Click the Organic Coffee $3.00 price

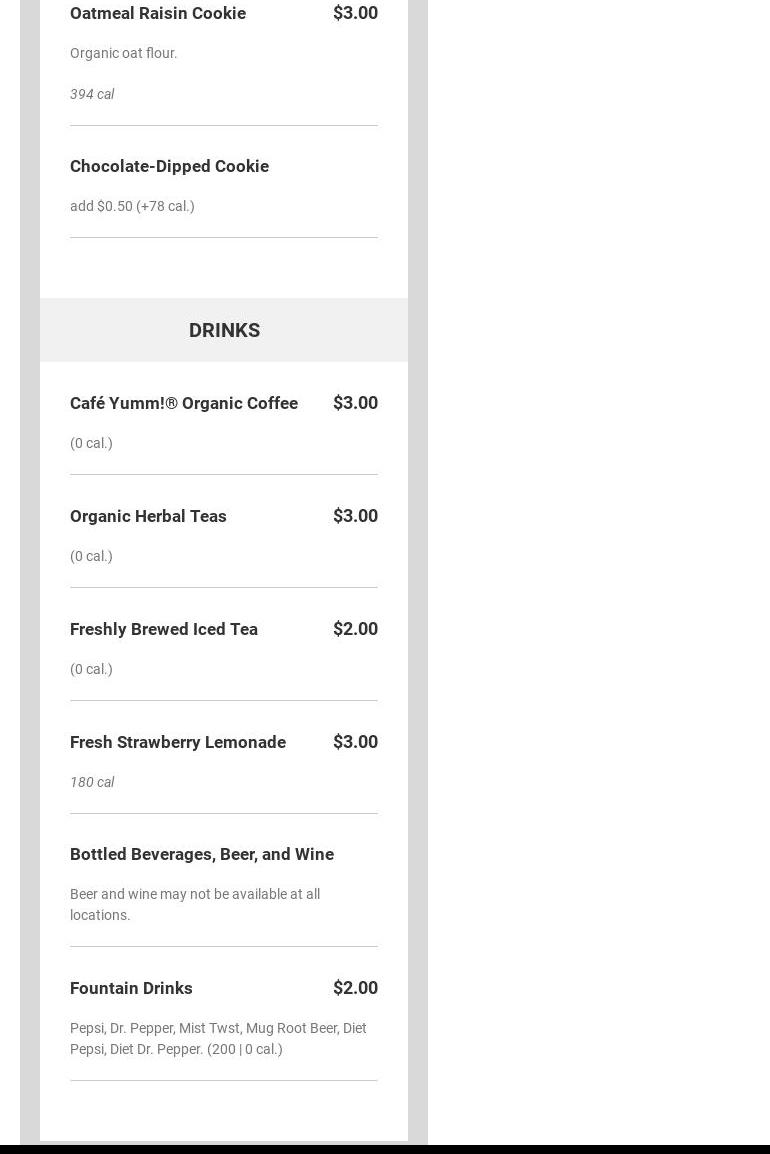click(355, 403)
